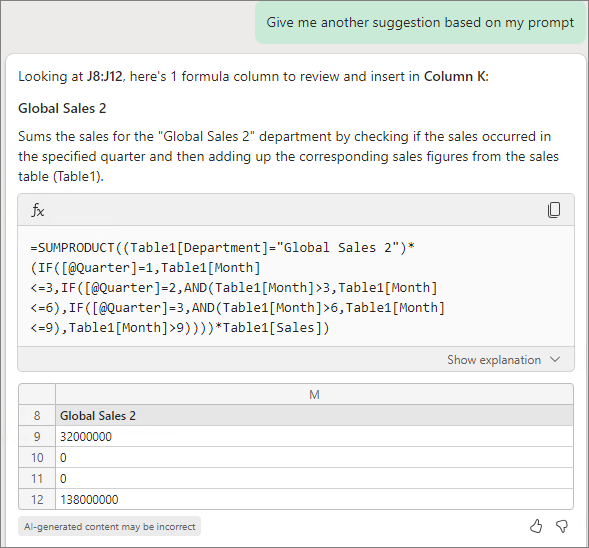589x548 pixels.
Task: Select row 8 header in preview
Action: 37,415
